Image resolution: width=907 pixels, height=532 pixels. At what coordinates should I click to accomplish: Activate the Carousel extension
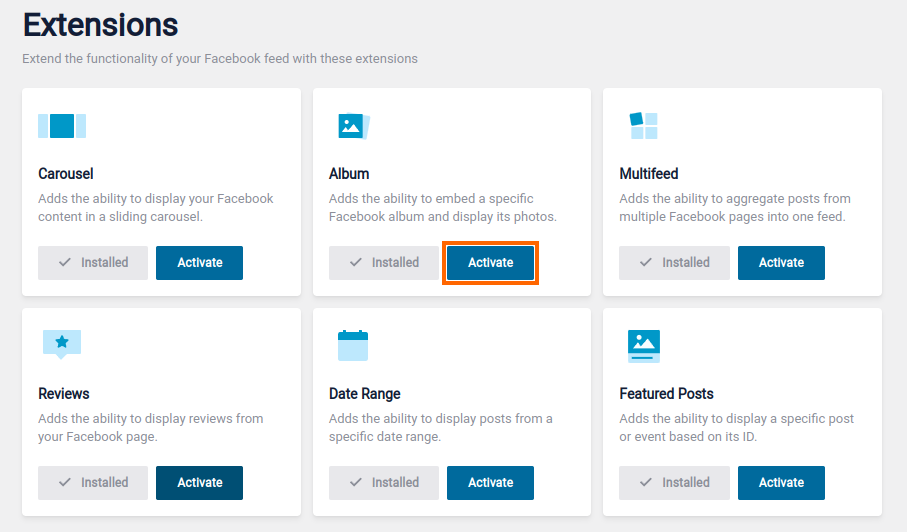tap(199, 263)
